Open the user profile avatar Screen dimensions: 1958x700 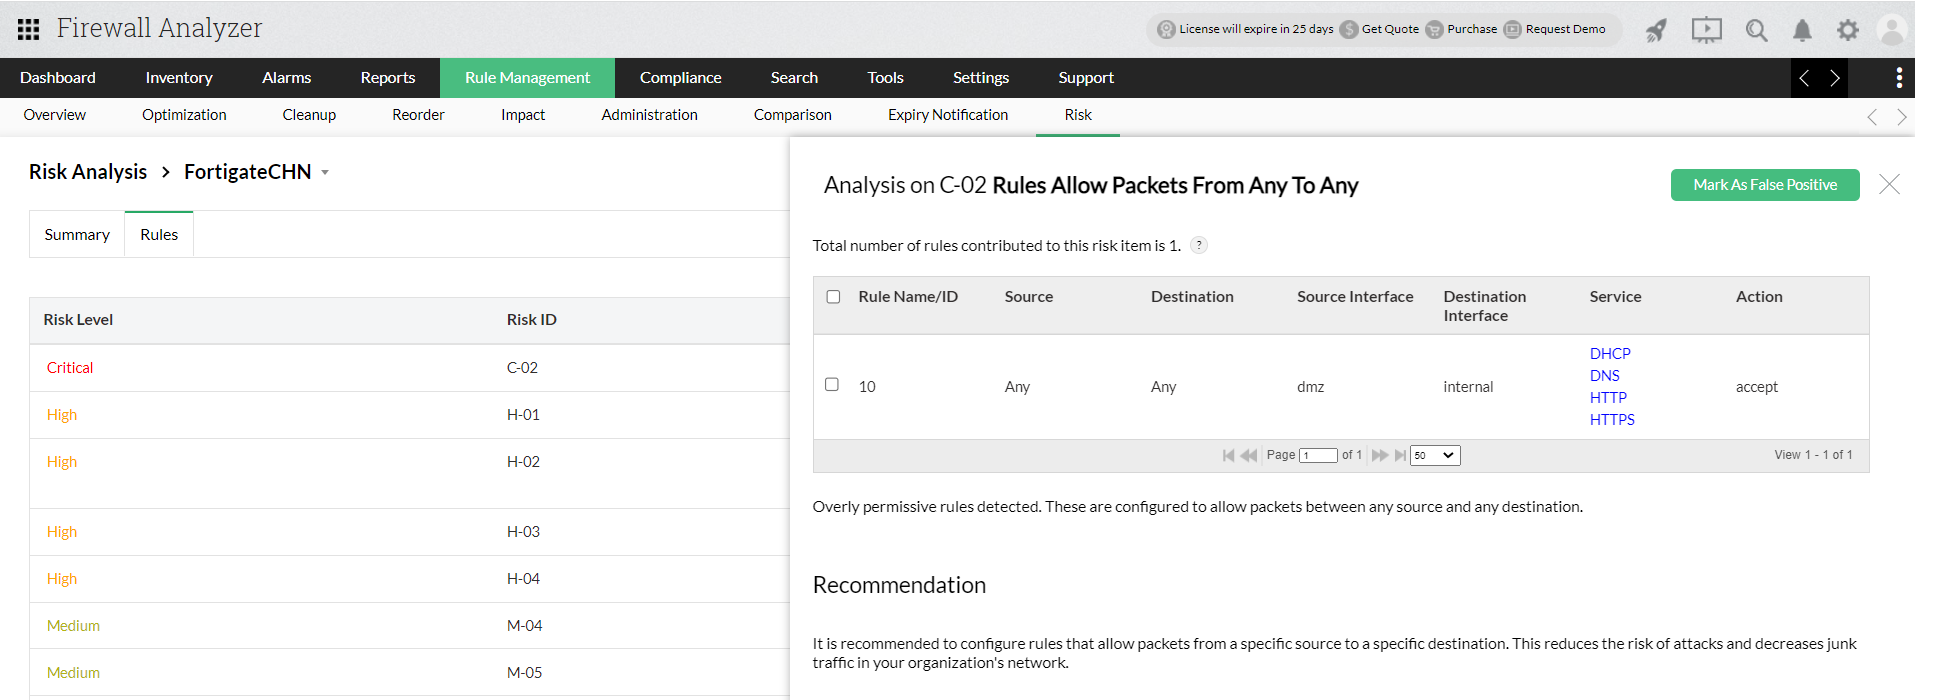coord(1891,30)
